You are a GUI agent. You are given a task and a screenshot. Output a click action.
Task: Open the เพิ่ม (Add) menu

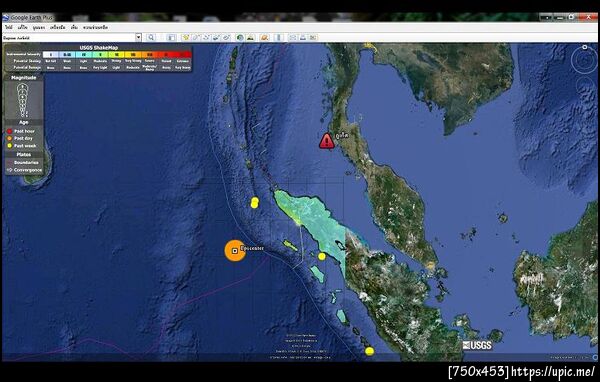(x=74, y=28)
